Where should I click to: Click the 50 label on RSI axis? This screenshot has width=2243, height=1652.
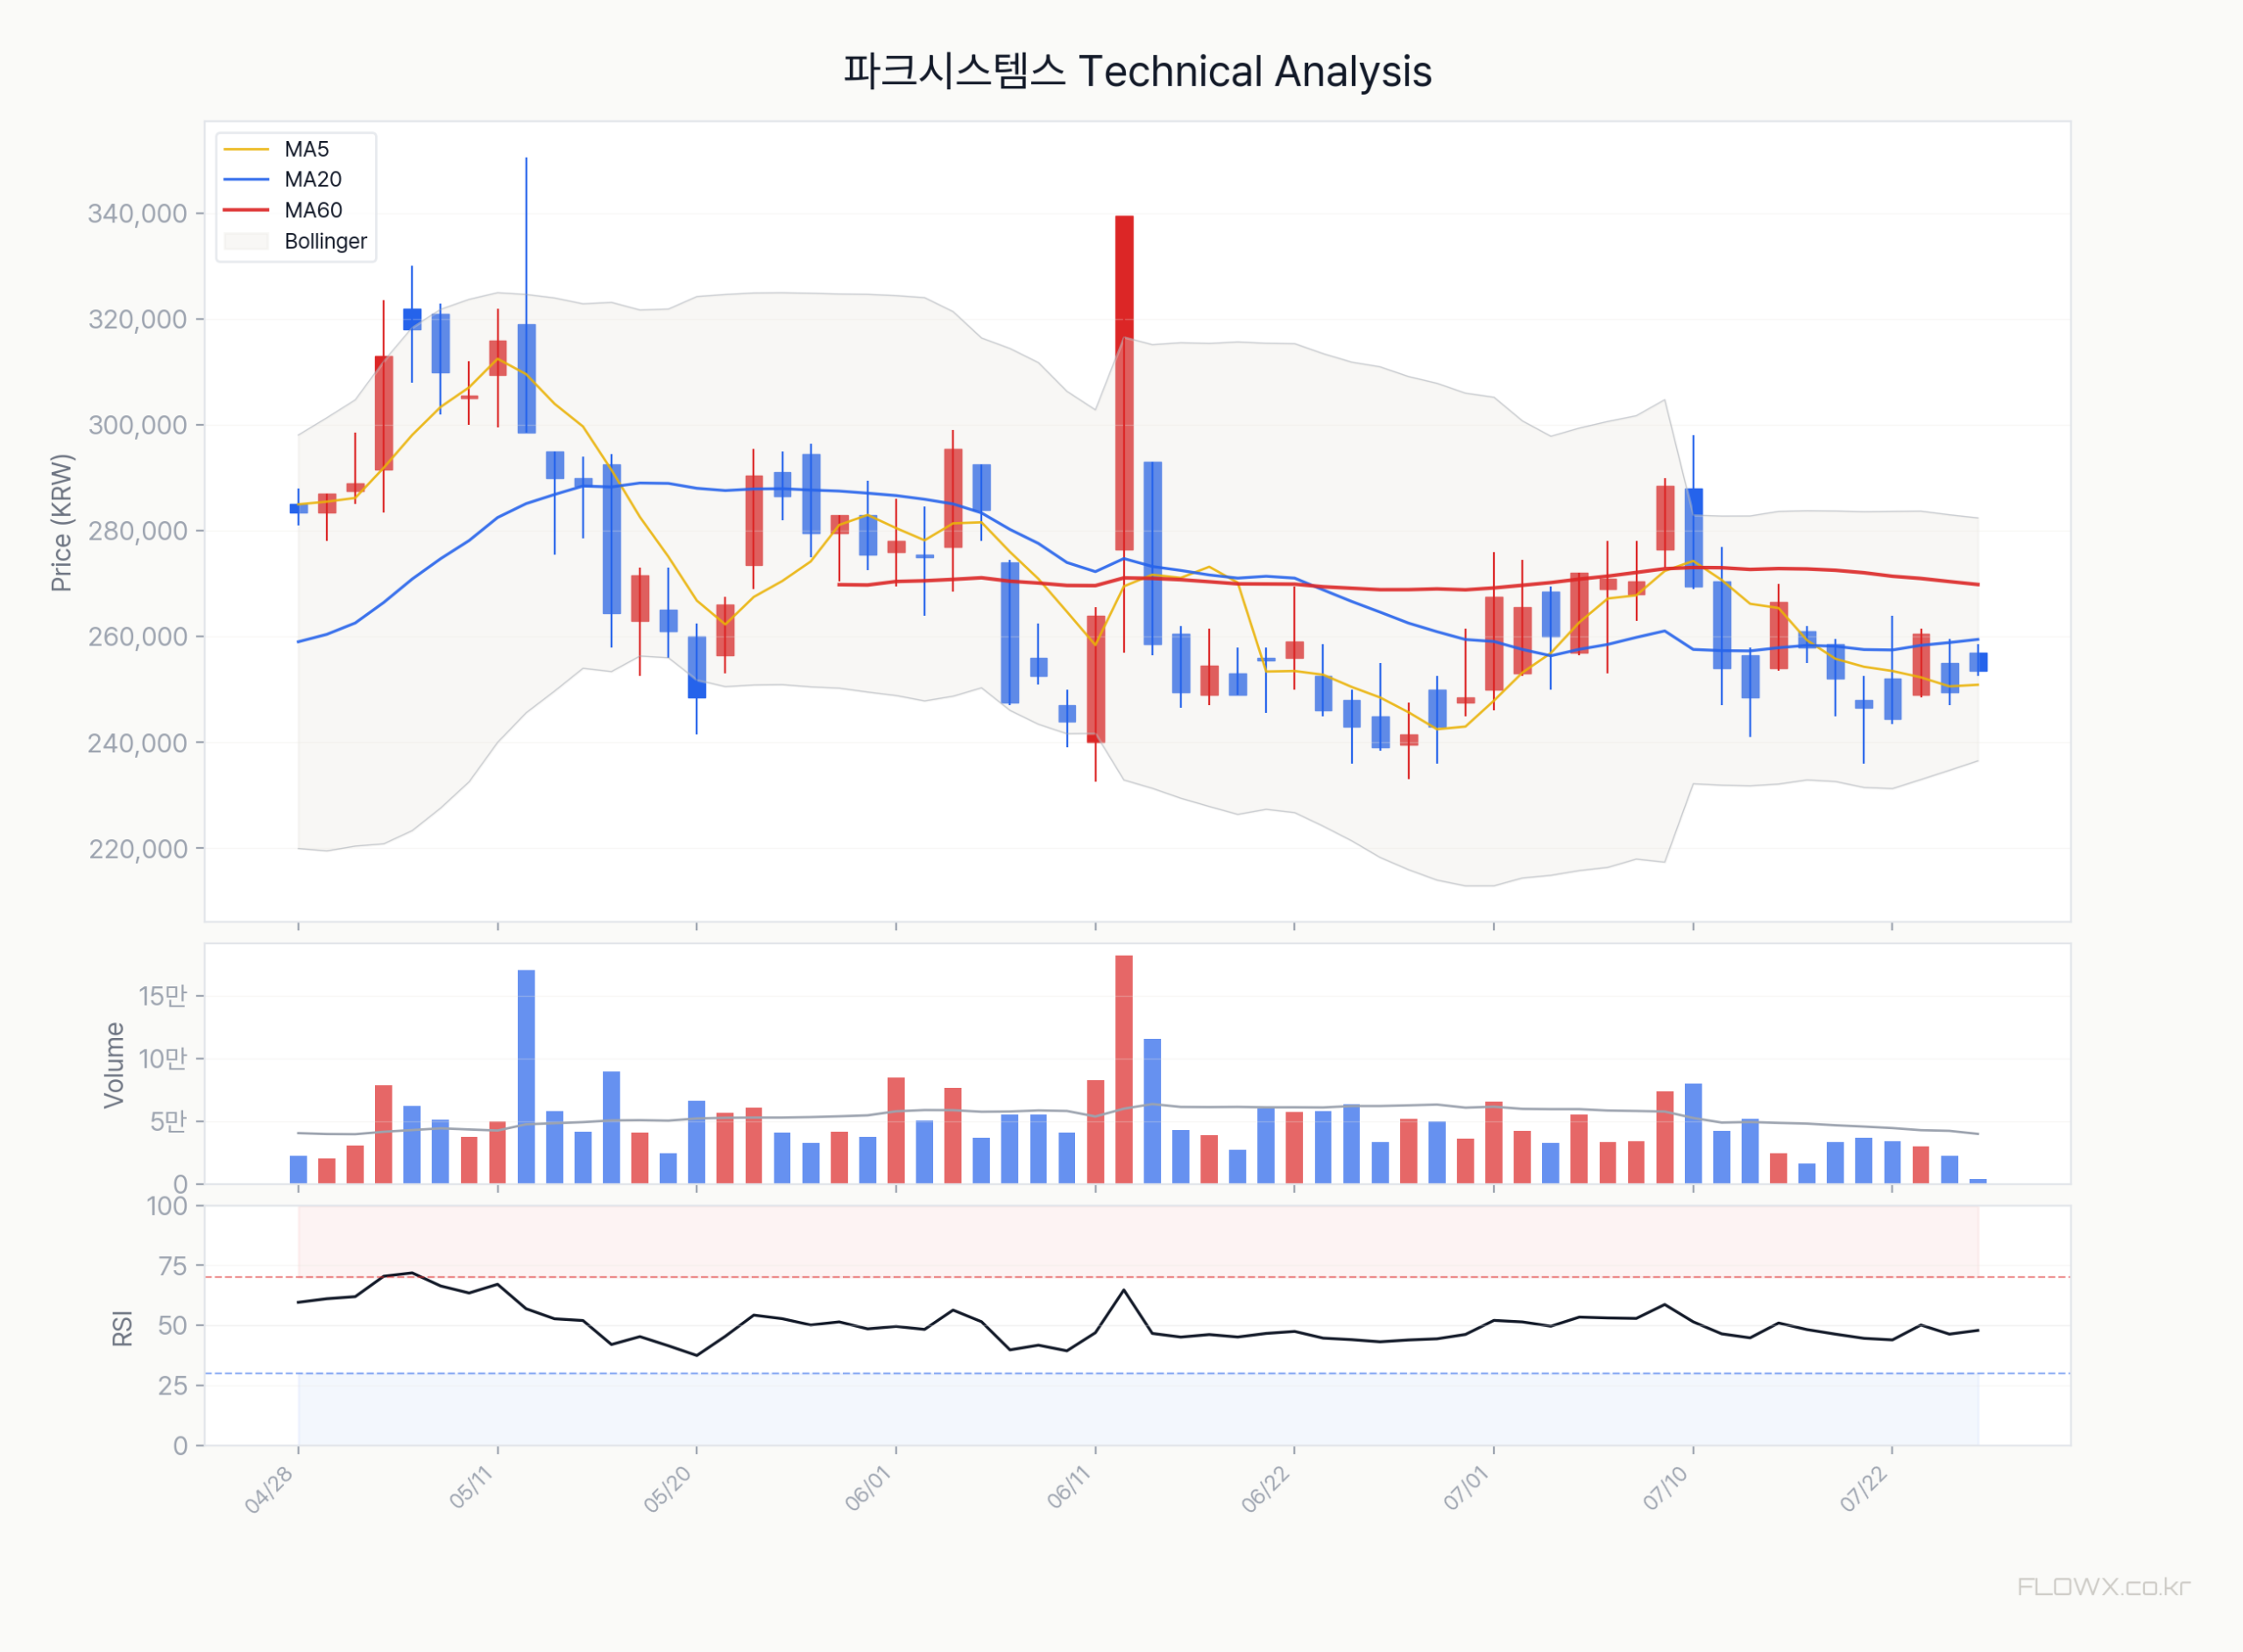173,1326
